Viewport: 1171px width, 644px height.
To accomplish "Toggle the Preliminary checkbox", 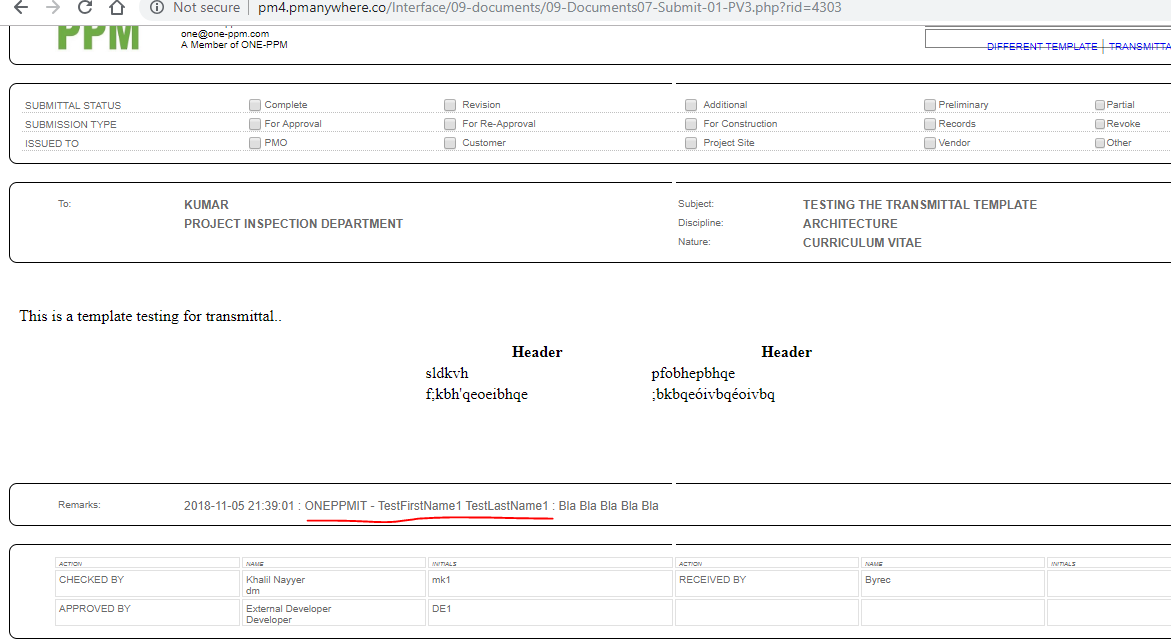I will (x=930, y=105).
